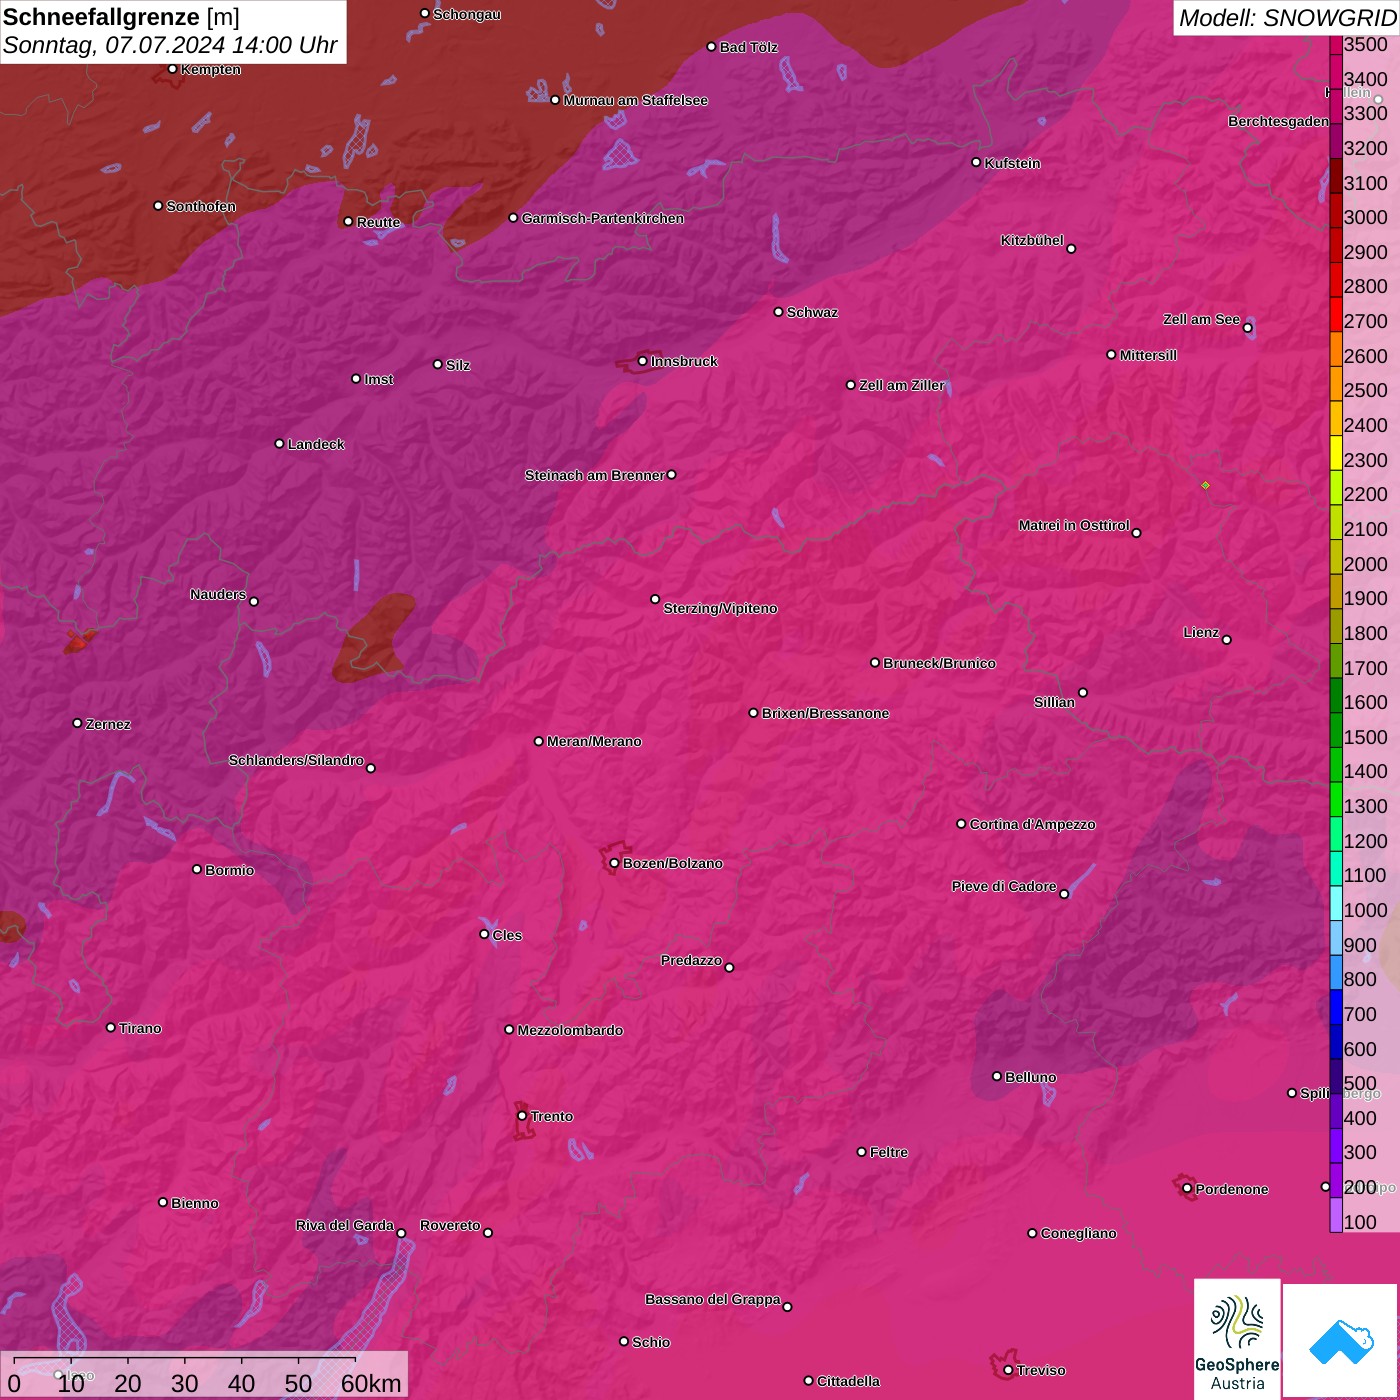Click the Garmisch-Partenkirchen label
The height and width of the screenshot is (1400, 1400).
(x=603, y=218)
